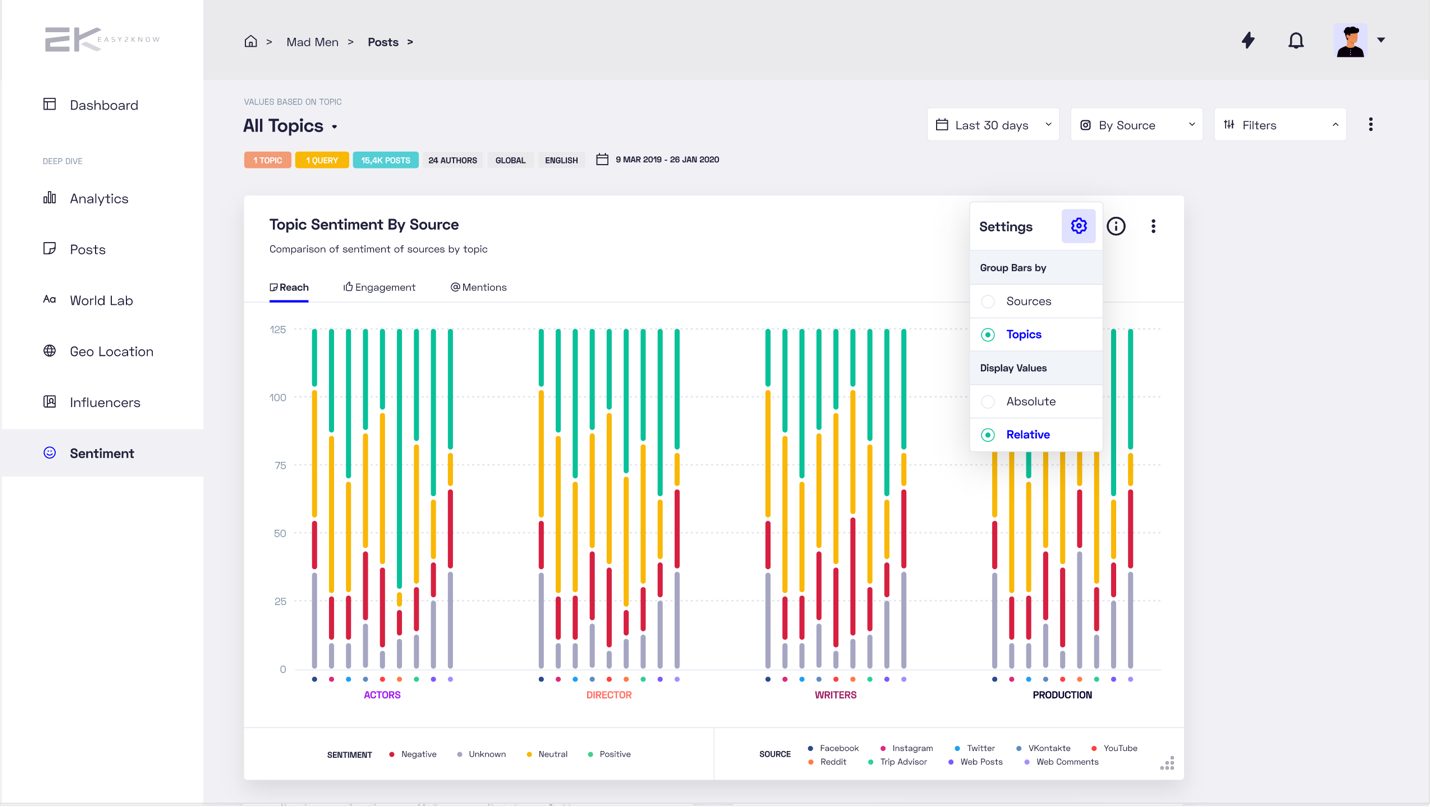Toggle Instagram source in legend
The image size is (1430, 807).
click(x=906, y=748)
